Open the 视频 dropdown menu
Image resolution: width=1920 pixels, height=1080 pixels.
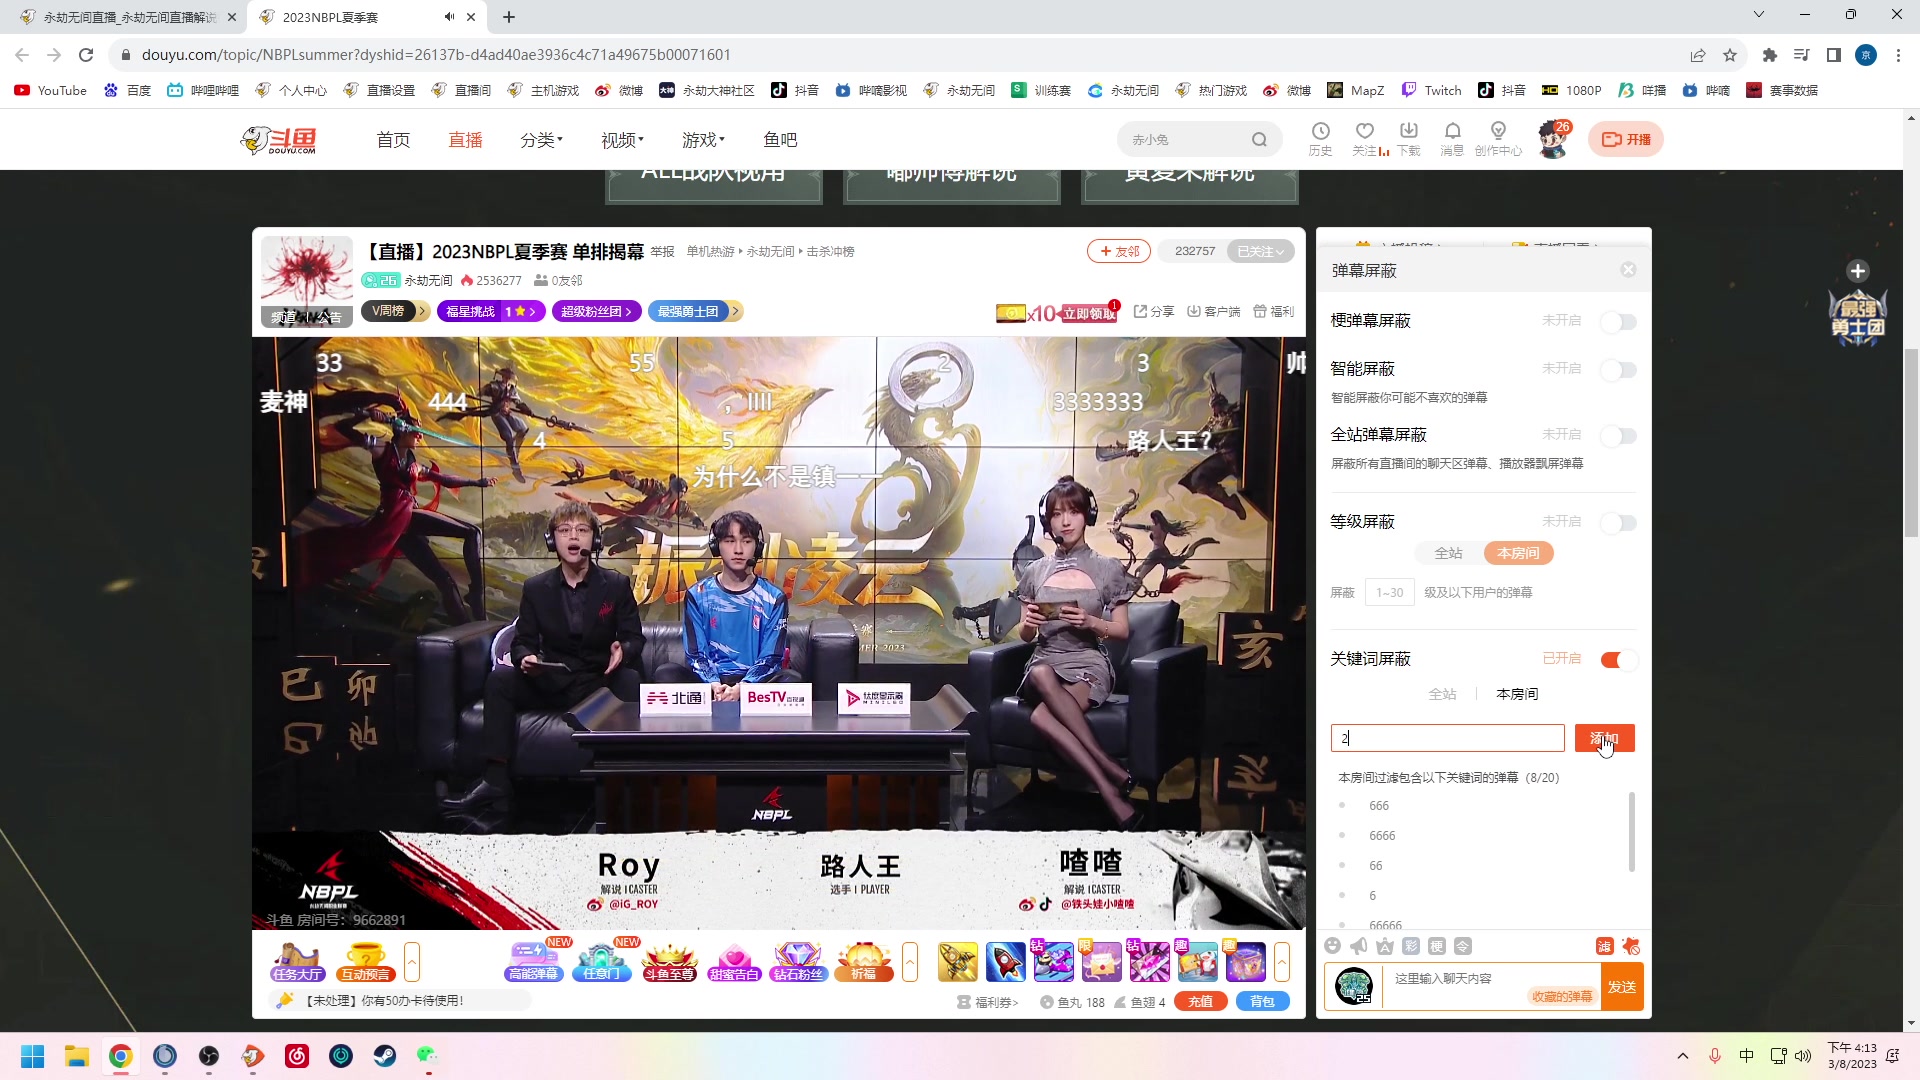(x=620, y=139)
